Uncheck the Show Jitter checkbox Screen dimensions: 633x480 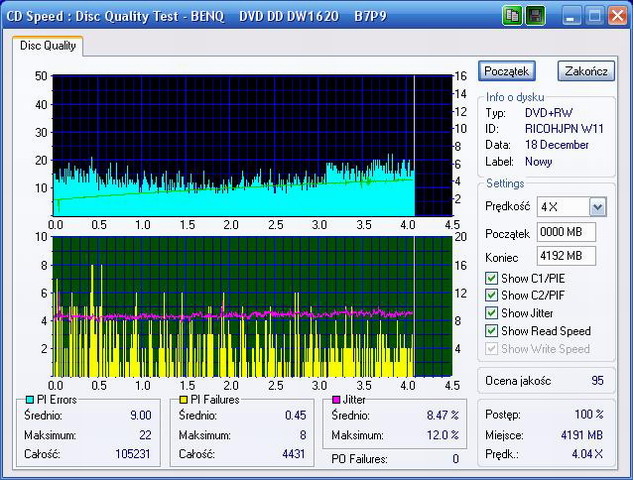click(491, 313)
